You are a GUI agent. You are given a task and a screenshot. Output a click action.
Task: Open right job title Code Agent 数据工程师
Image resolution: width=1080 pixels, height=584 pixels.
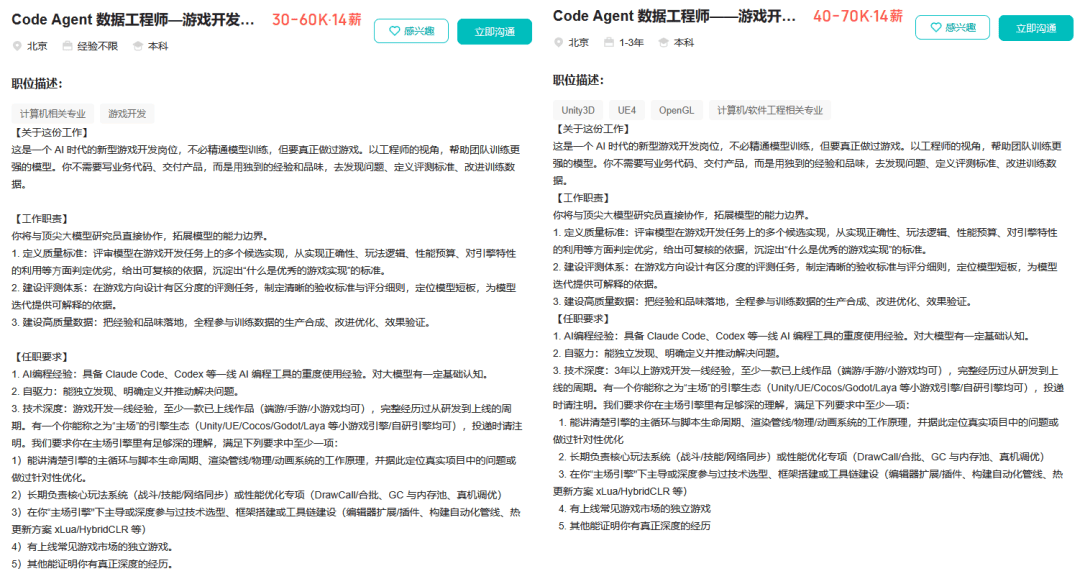[x=674, y=16]
